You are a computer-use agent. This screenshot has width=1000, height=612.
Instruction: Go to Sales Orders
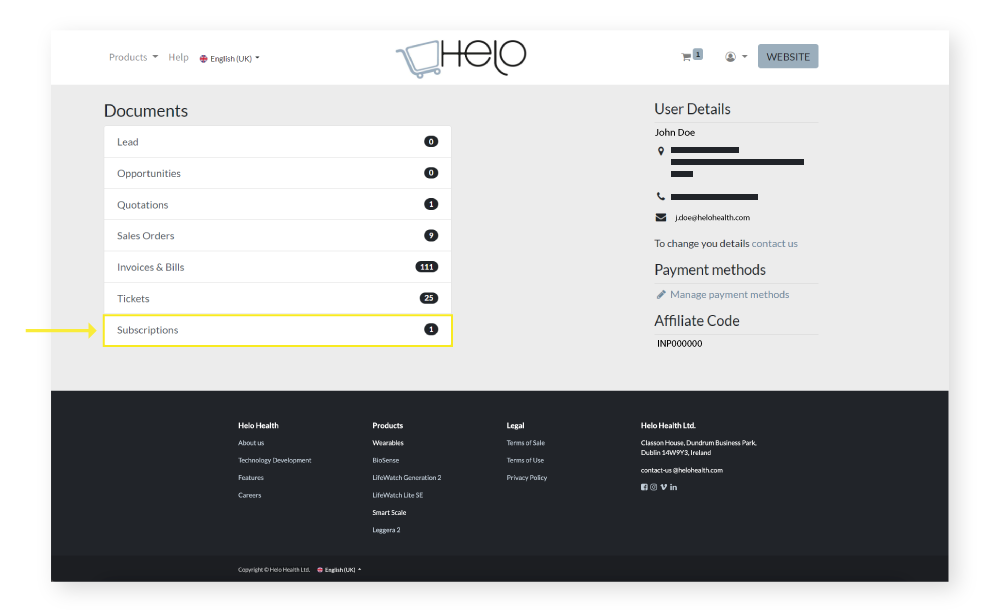click(x=278, y=236)
